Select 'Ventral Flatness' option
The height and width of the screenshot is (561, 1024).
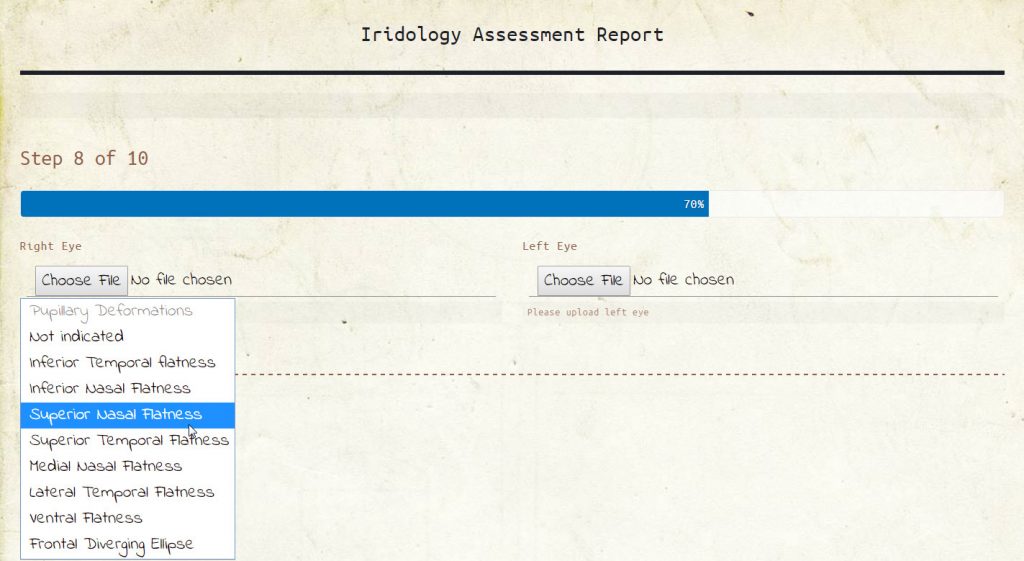pos(128,519)
